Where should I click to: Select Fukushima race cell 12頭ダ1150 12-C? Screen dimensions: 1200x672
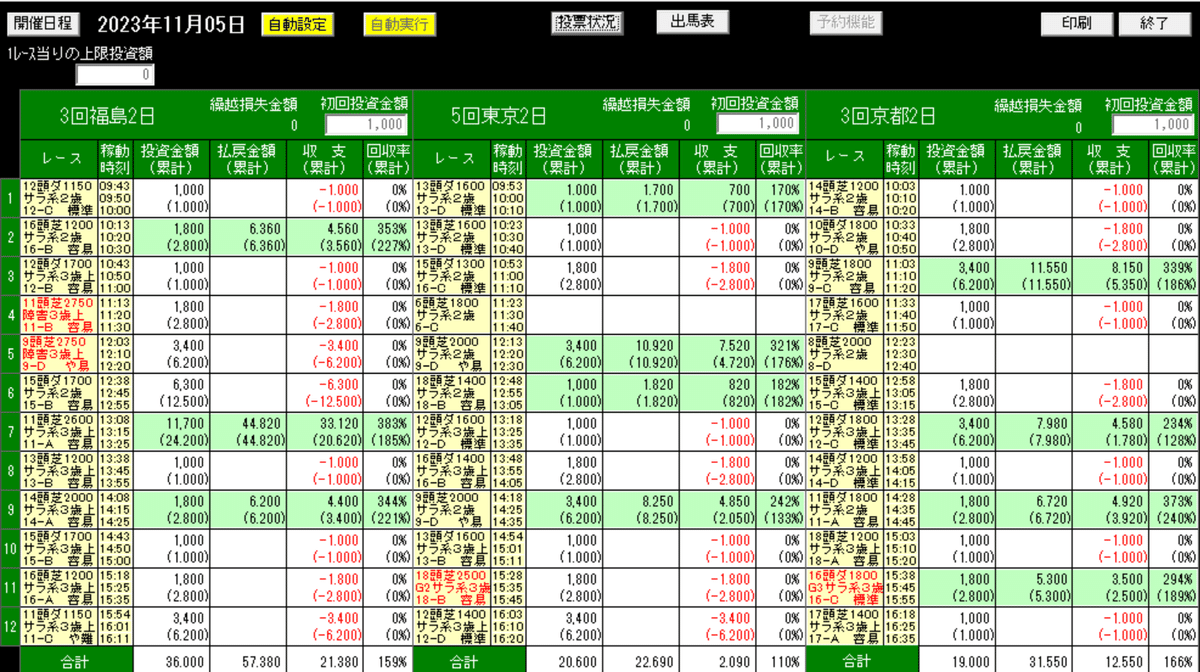58,198
